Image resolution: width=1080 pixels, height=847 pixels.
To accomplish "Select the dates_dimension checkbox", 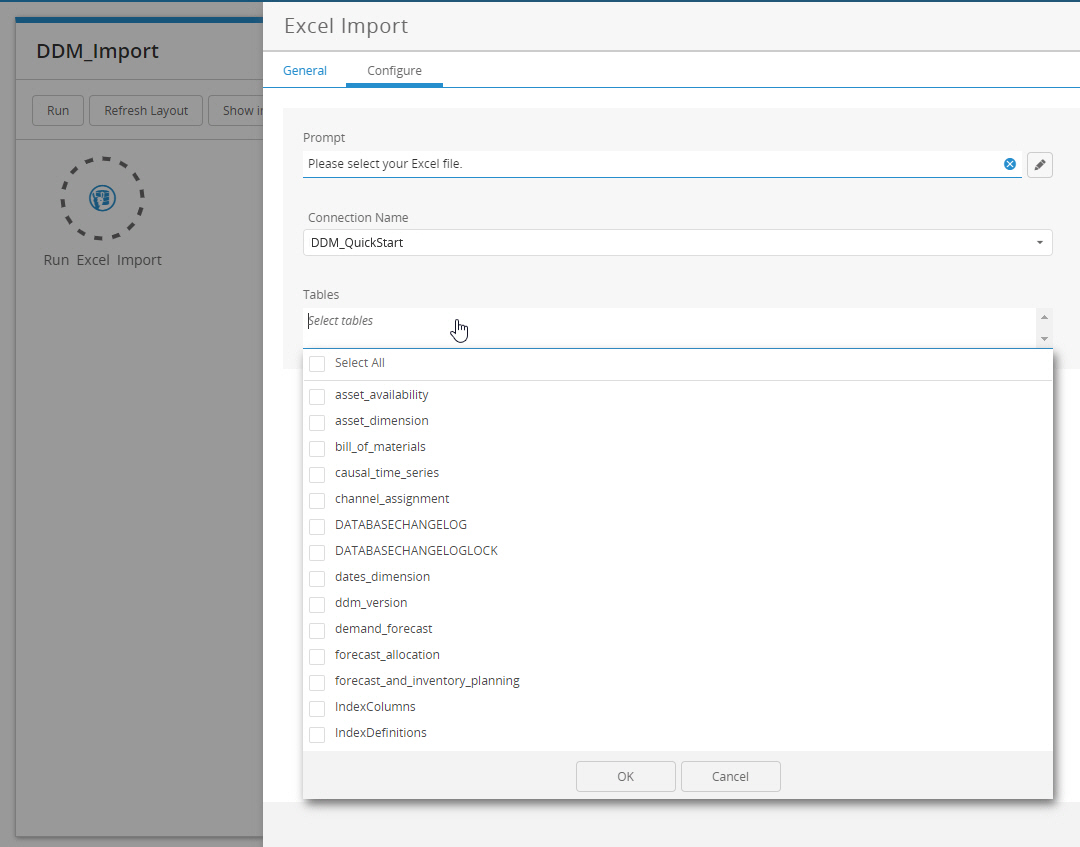I will click(317, 578).
